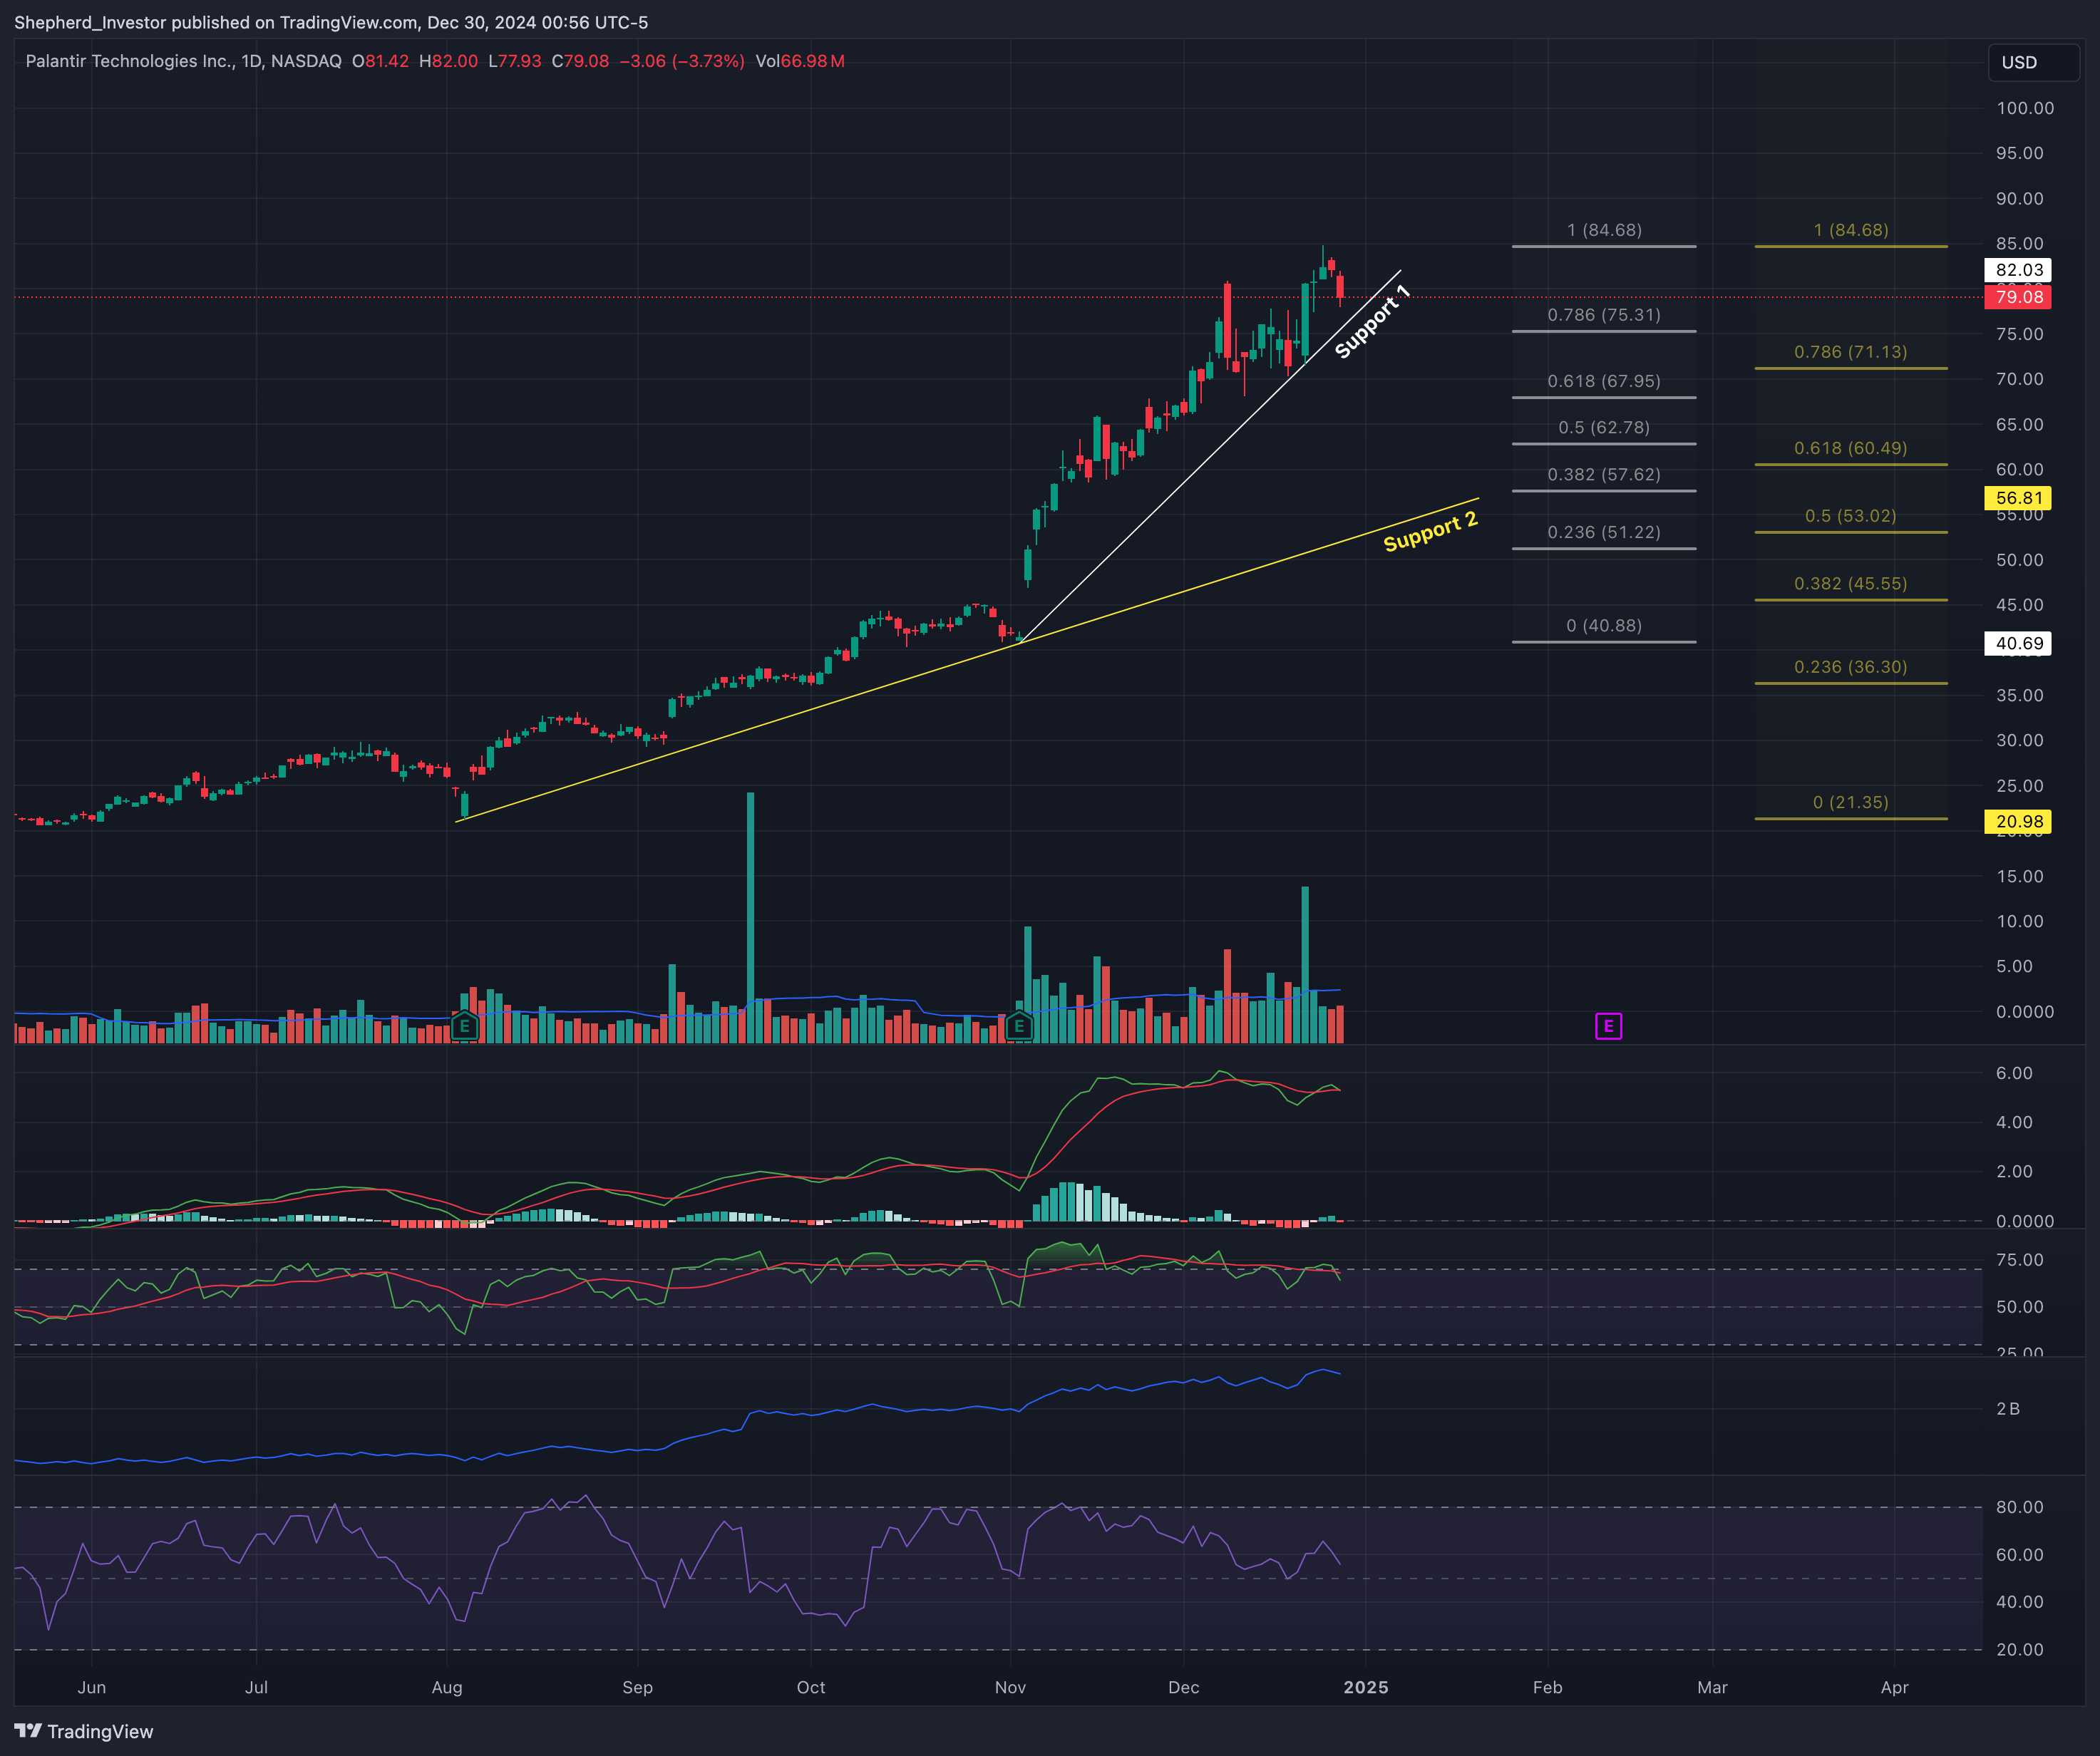Click the Fibonacci level '0.618 (60.49)'
Viewport: 2100px width, 1756px height.
(x=1850, y=448)
